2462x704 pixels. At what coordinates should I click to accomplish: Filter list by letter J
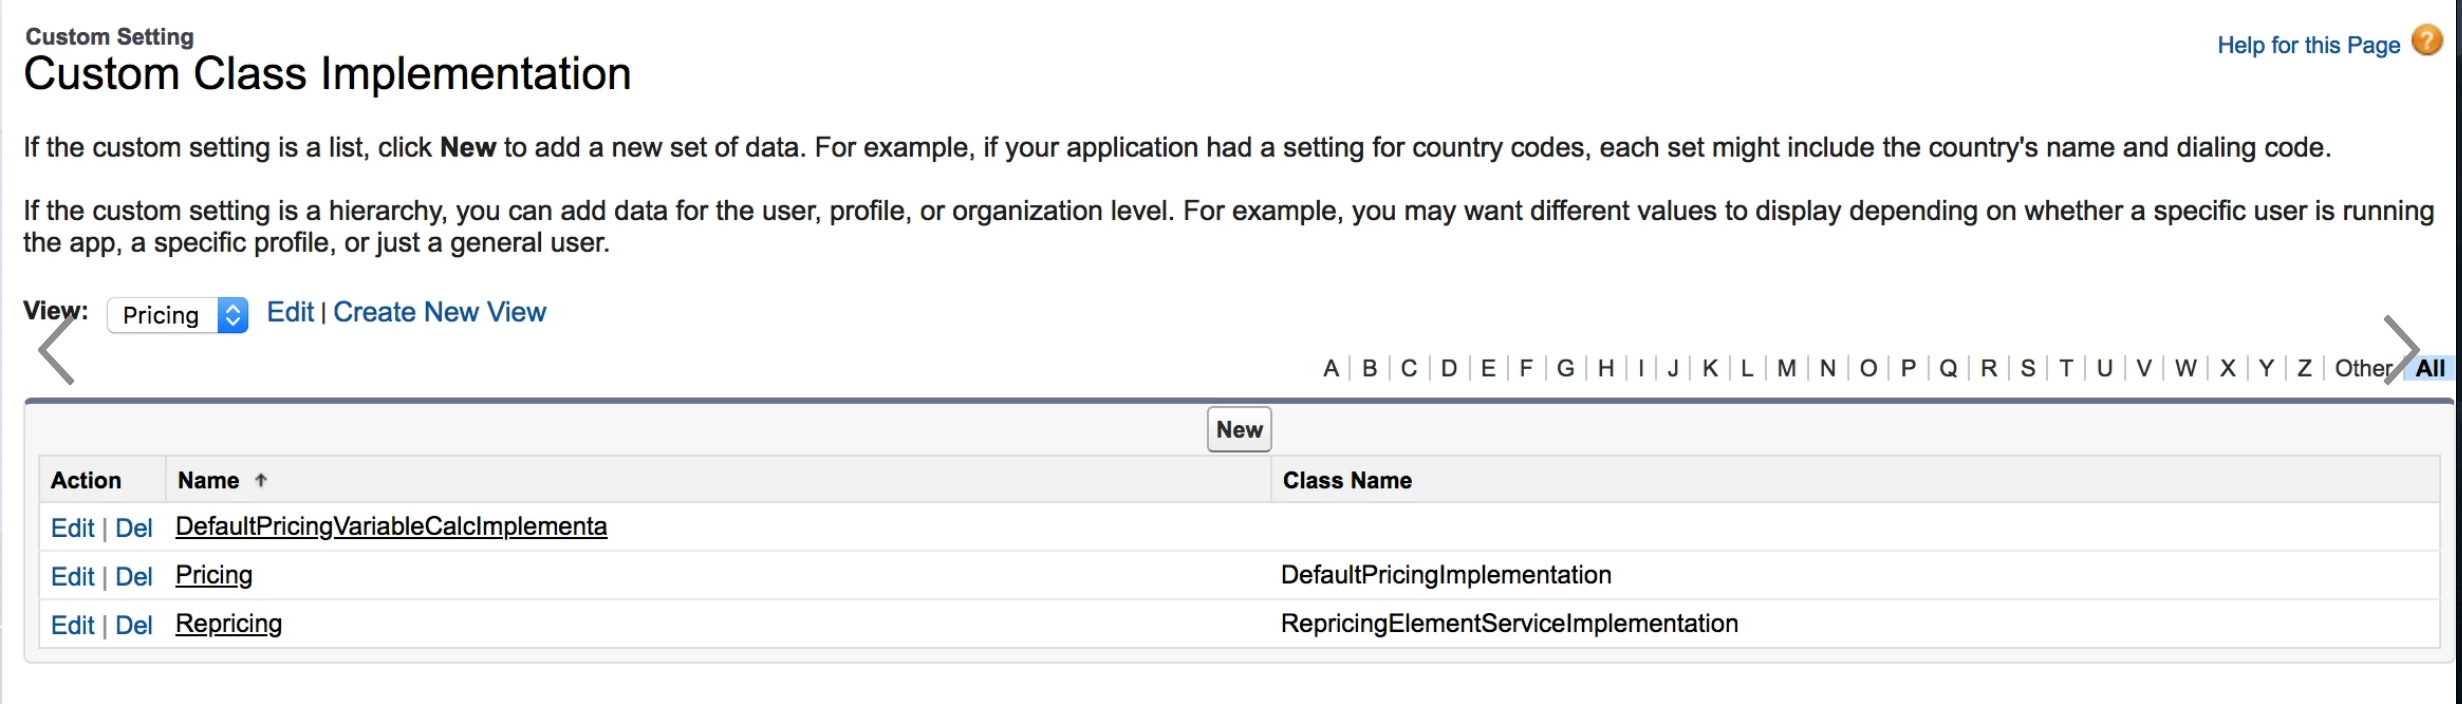[1673, 368]
